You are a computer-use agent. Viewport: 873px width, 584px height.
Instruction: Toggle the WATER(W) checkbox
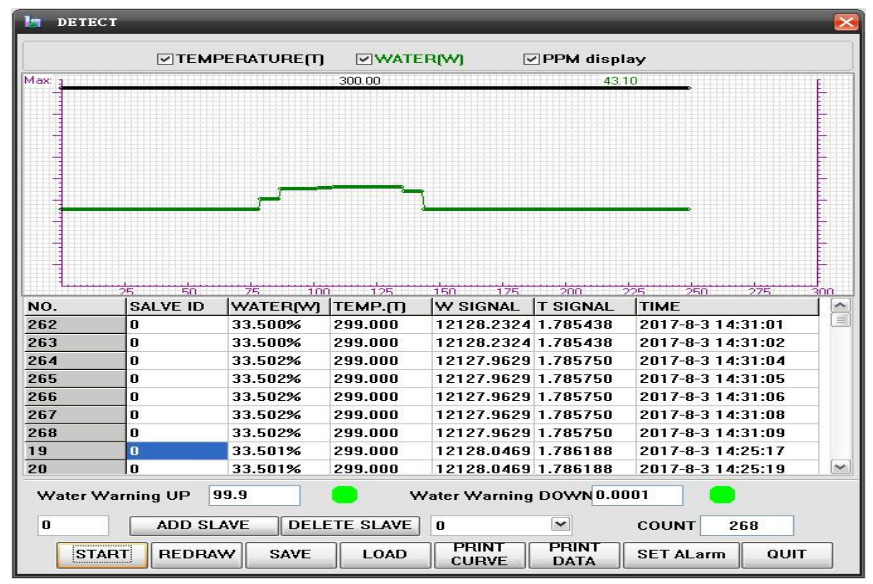pos(364,59)
